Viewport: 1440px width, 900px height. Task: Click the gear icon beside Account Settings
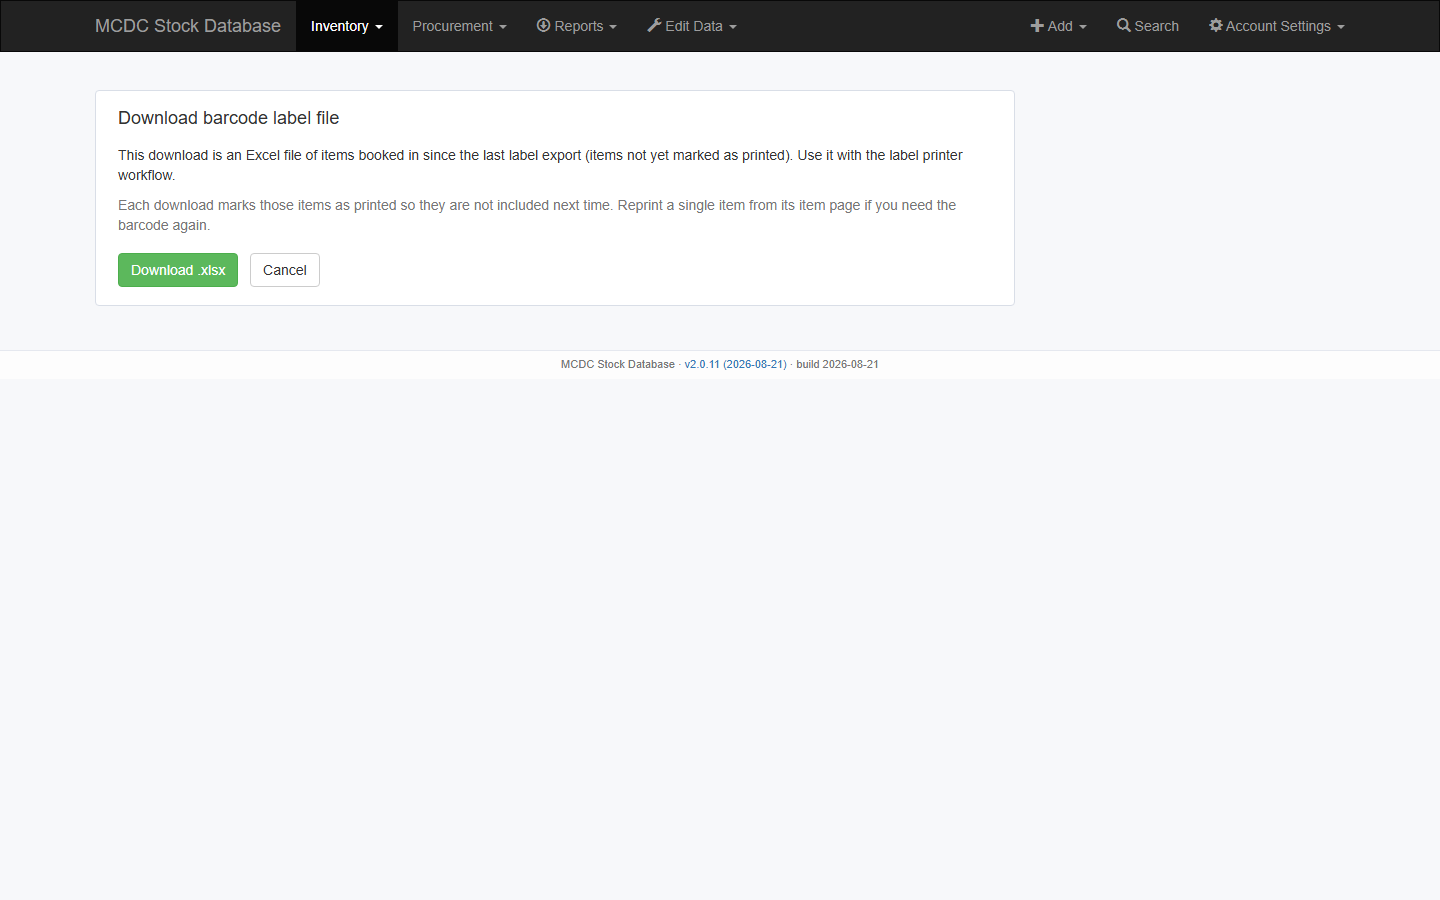tap(1216, 25)
